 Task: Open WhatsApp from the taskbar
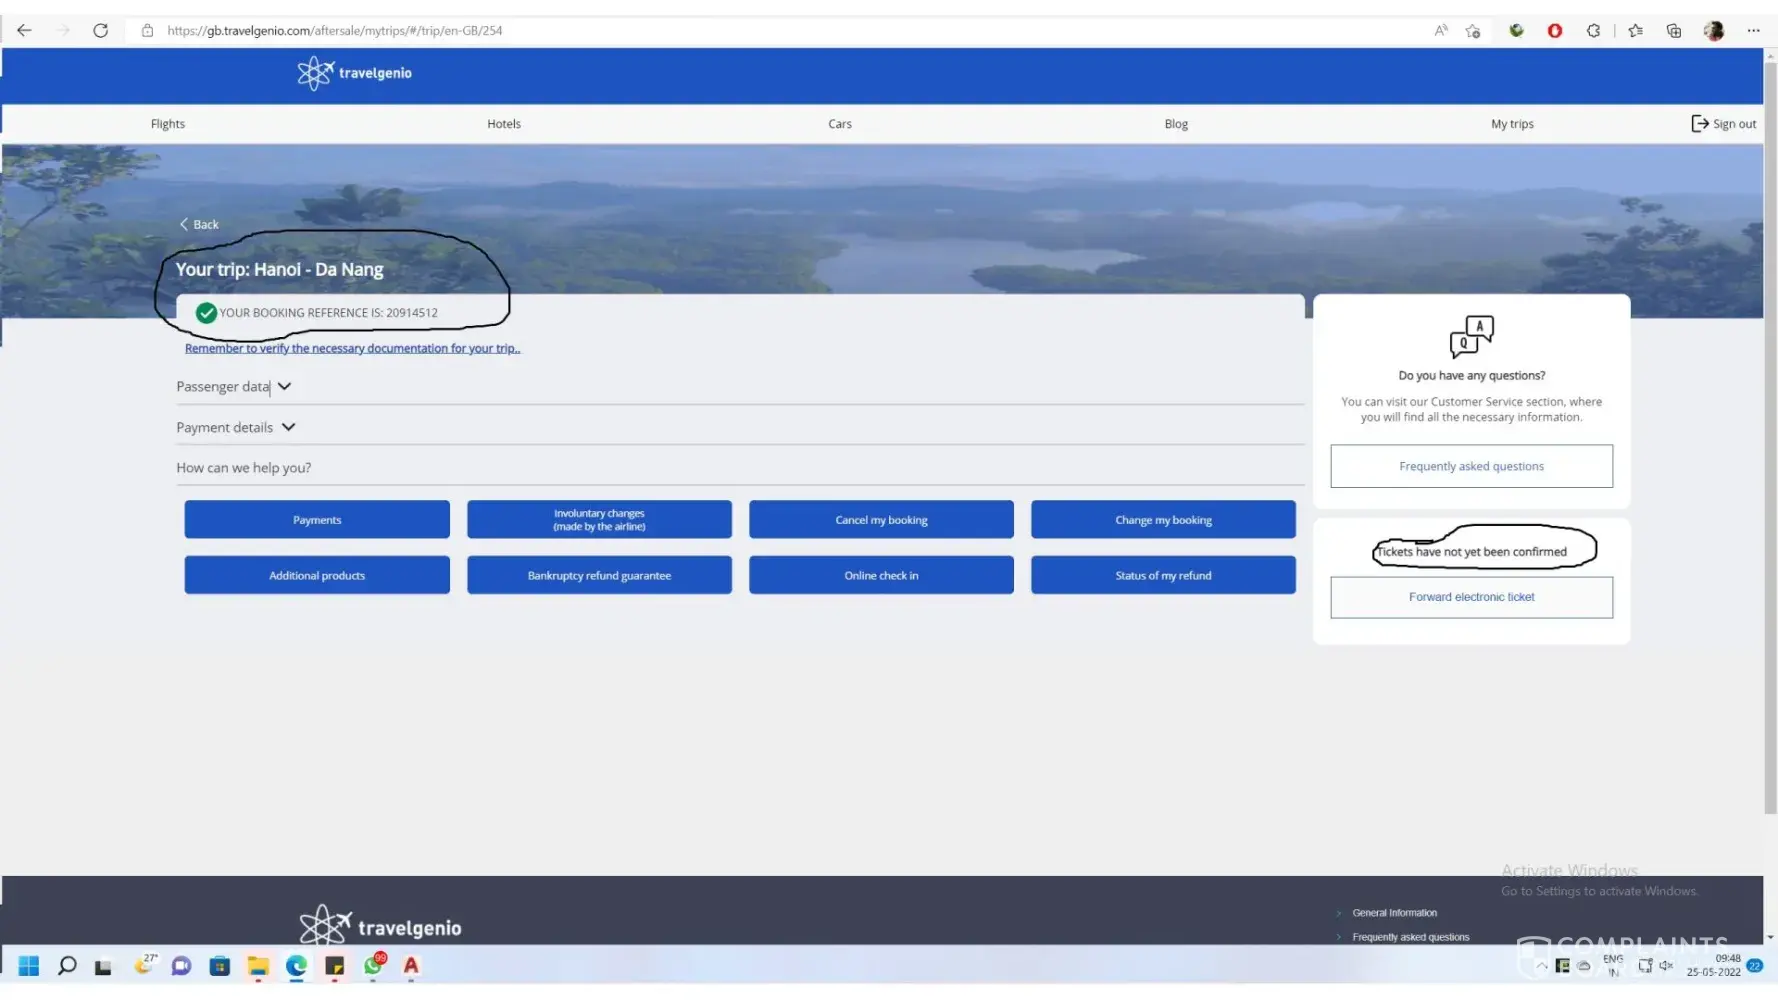tap(373, 966)
